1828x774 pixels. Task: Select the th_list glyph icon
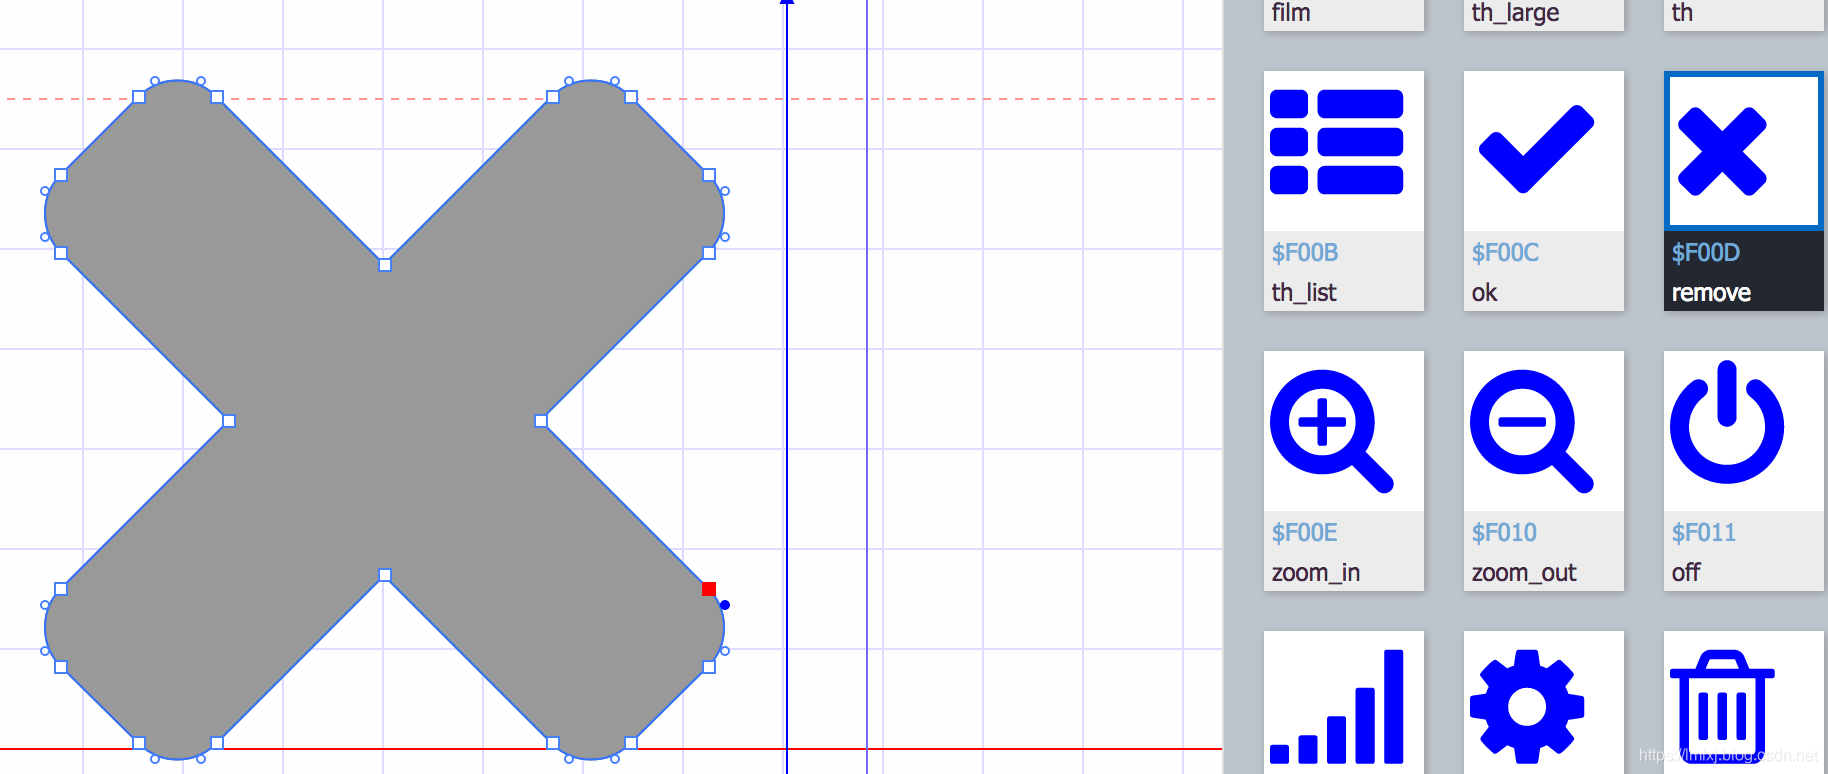(1336, 142)
